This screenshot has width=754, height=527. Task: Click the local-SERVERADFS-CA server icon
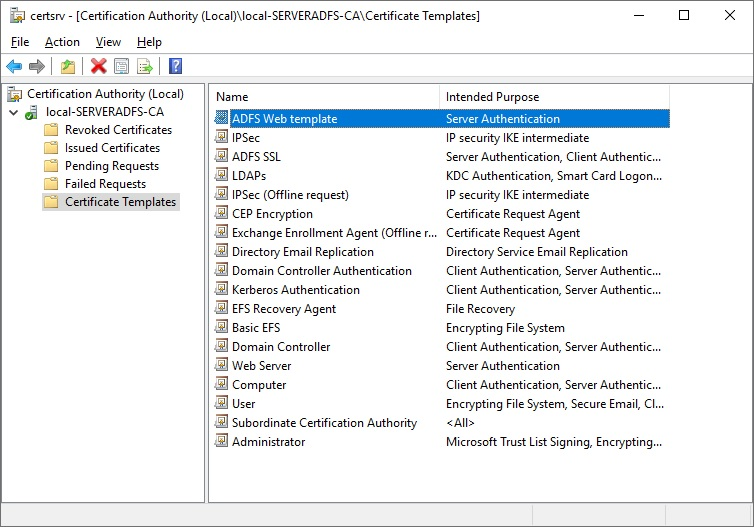click(33, 112)
